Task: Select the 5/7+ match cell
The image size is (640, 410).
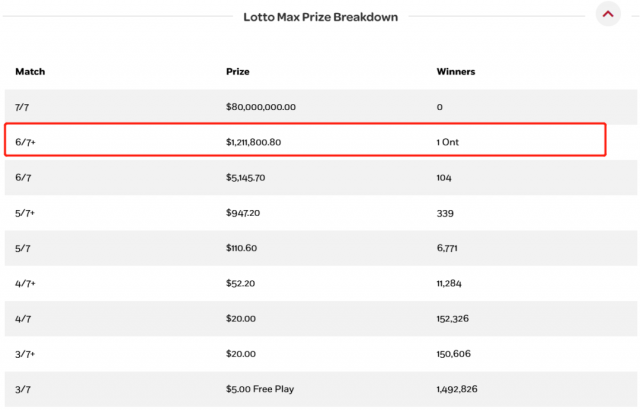Action: (26, 213)
